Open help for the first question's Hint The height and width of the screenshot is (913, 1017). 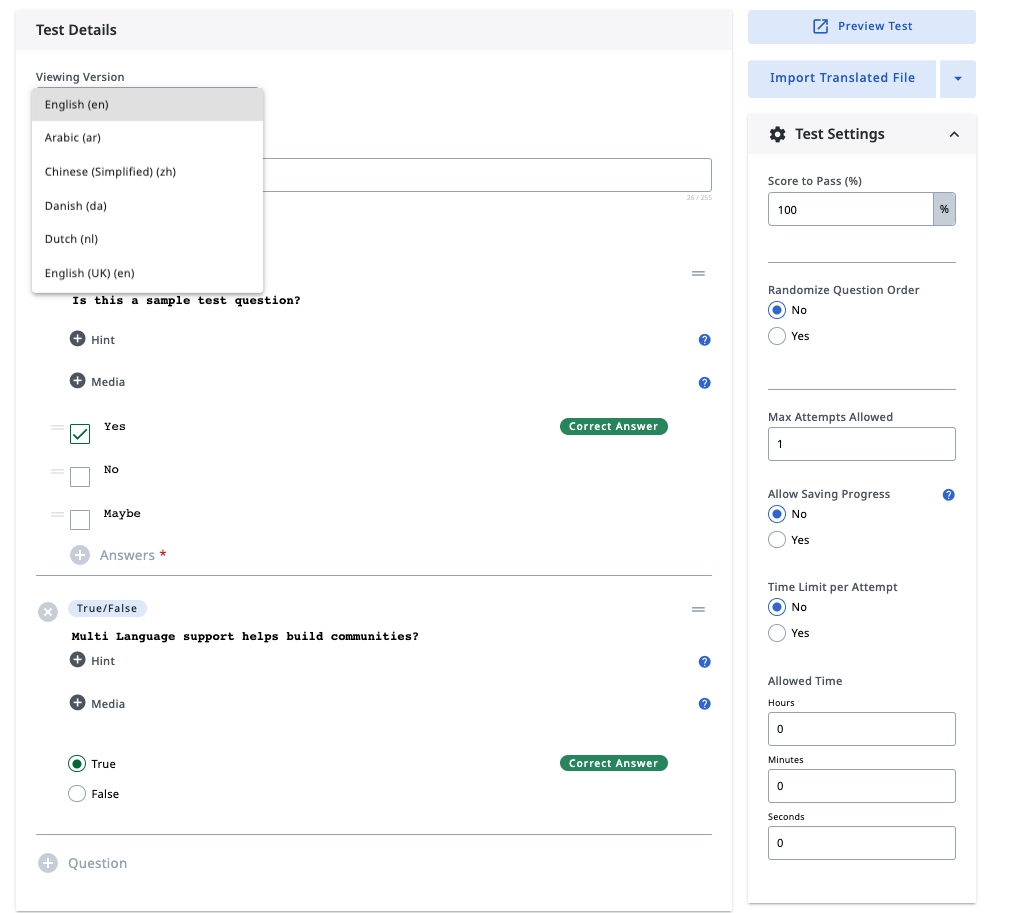coord(704,340)
